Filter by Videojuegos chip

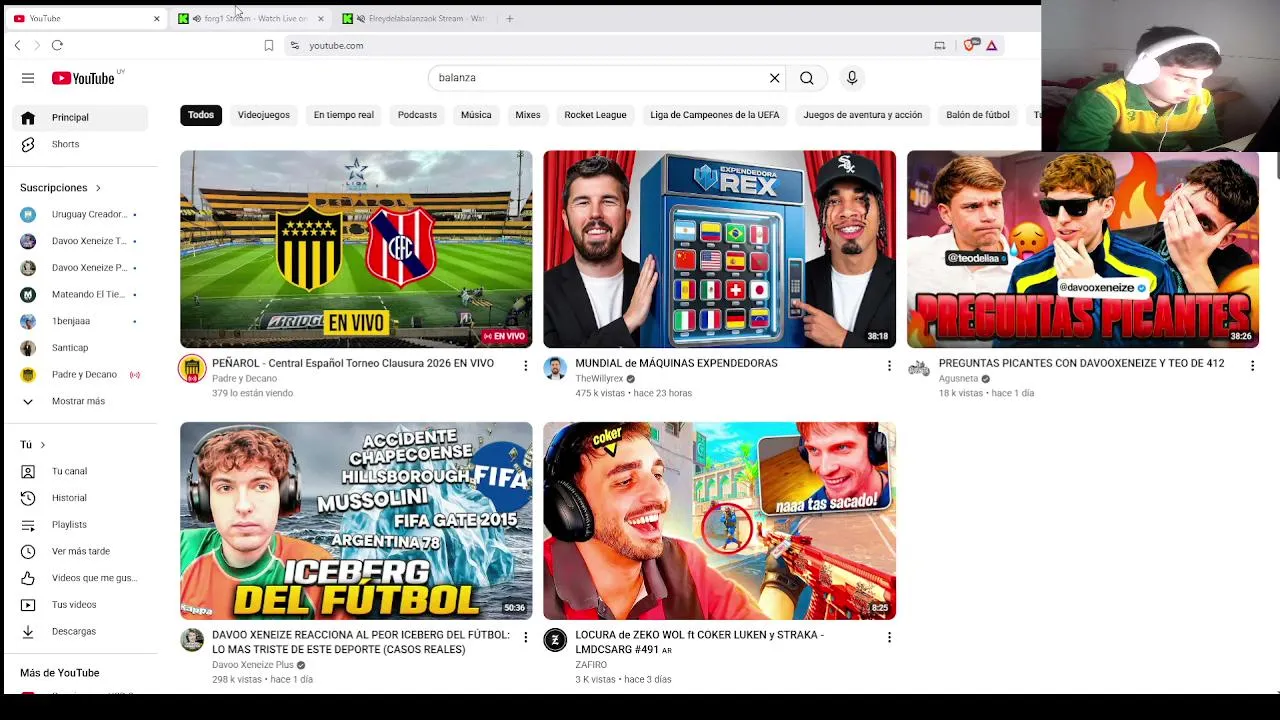264,115
